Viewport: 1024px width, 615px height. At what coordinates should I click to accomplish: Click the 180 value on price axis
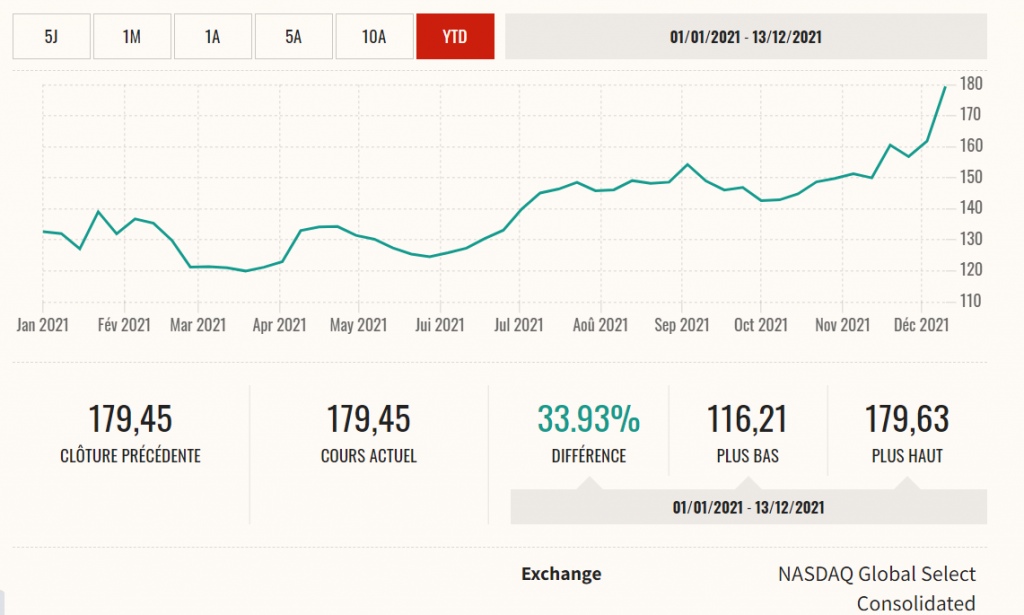point(971,83)
